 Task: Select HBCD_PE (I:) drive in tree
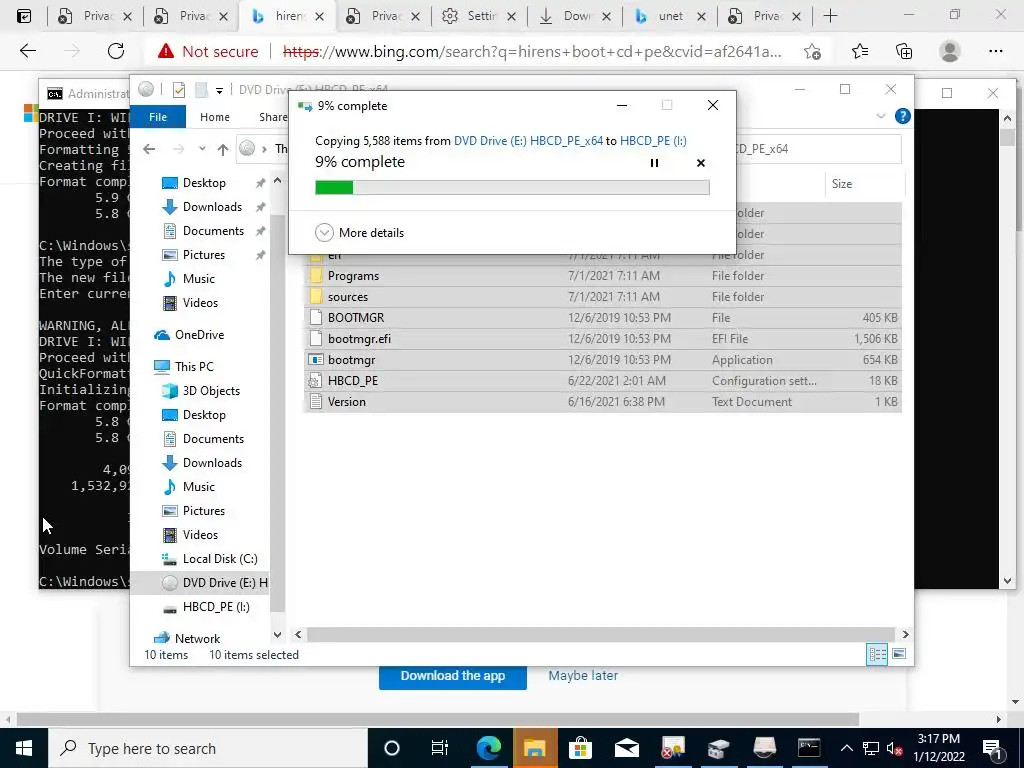[216, 607]
